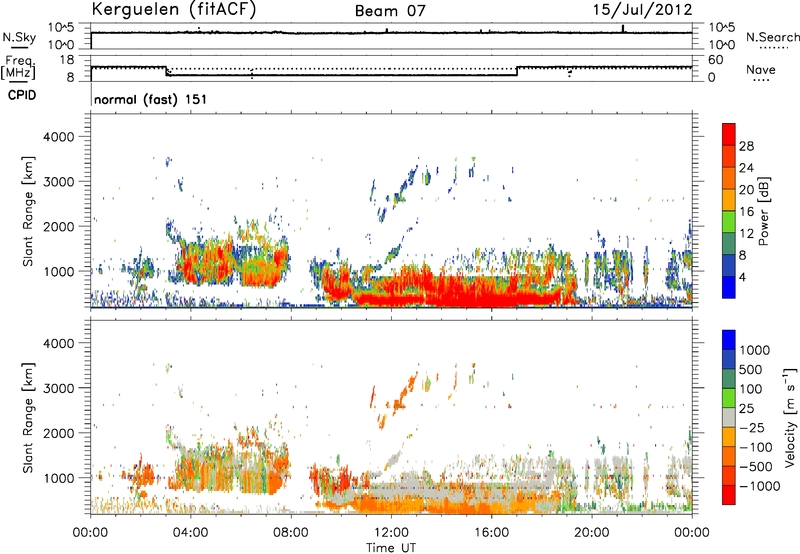
Task: Click the '08:00' time tick label
Action: [x=291, y=533]
